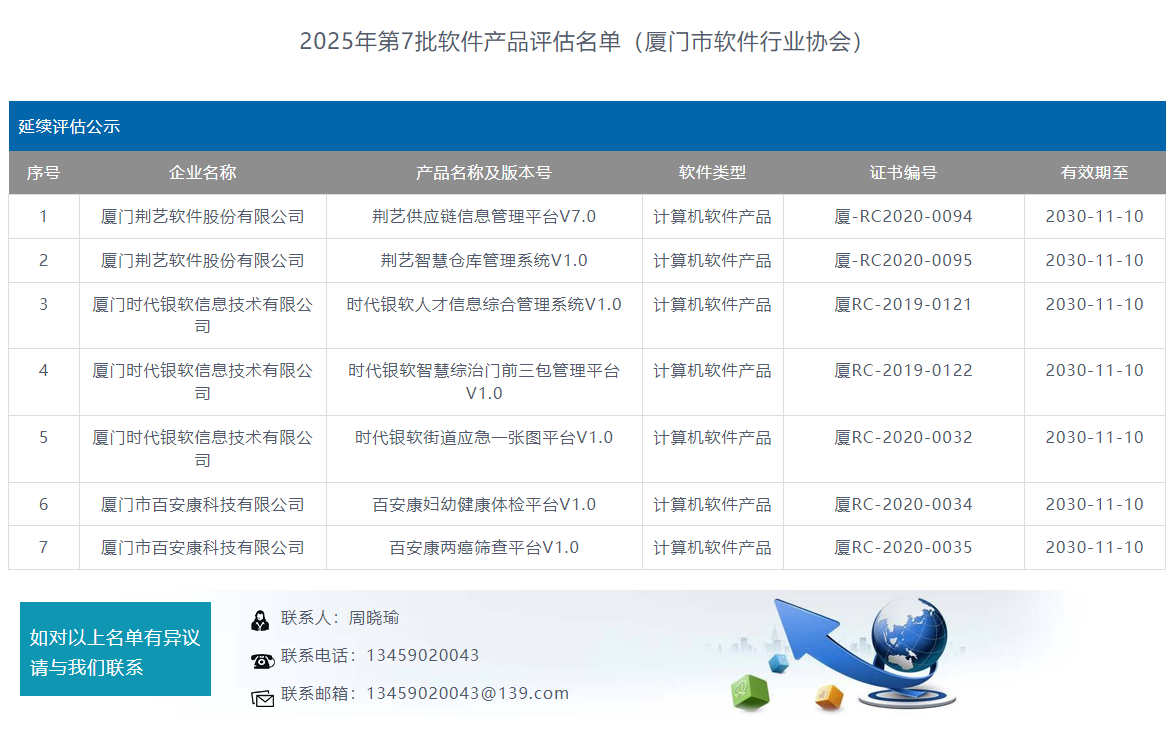Click the 产品名称及版本号 column header
Viewport: 1171px width, 738px height.
pos(484,173)
